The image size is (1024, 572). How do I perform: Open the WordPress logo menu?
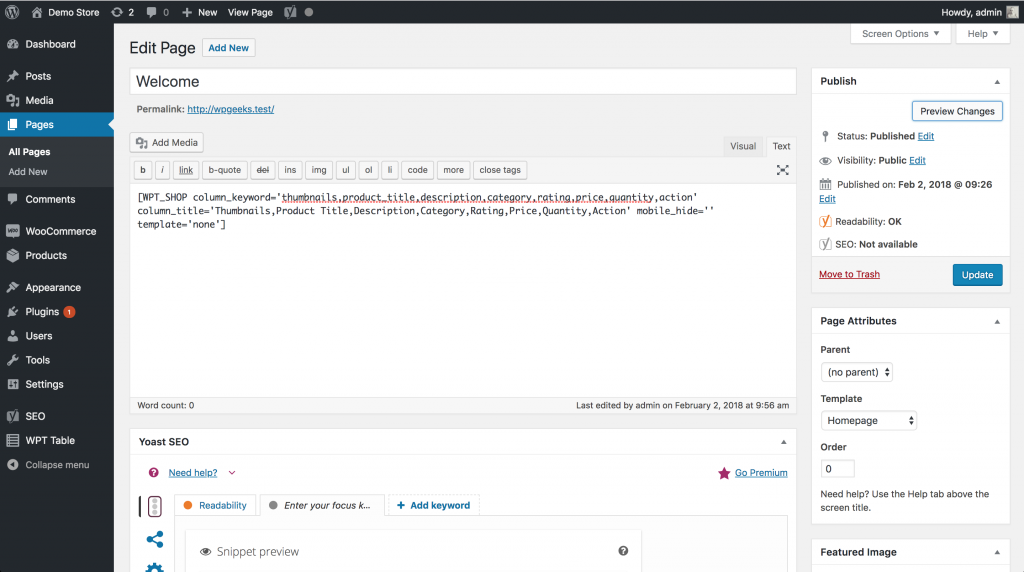click(12, 12)
